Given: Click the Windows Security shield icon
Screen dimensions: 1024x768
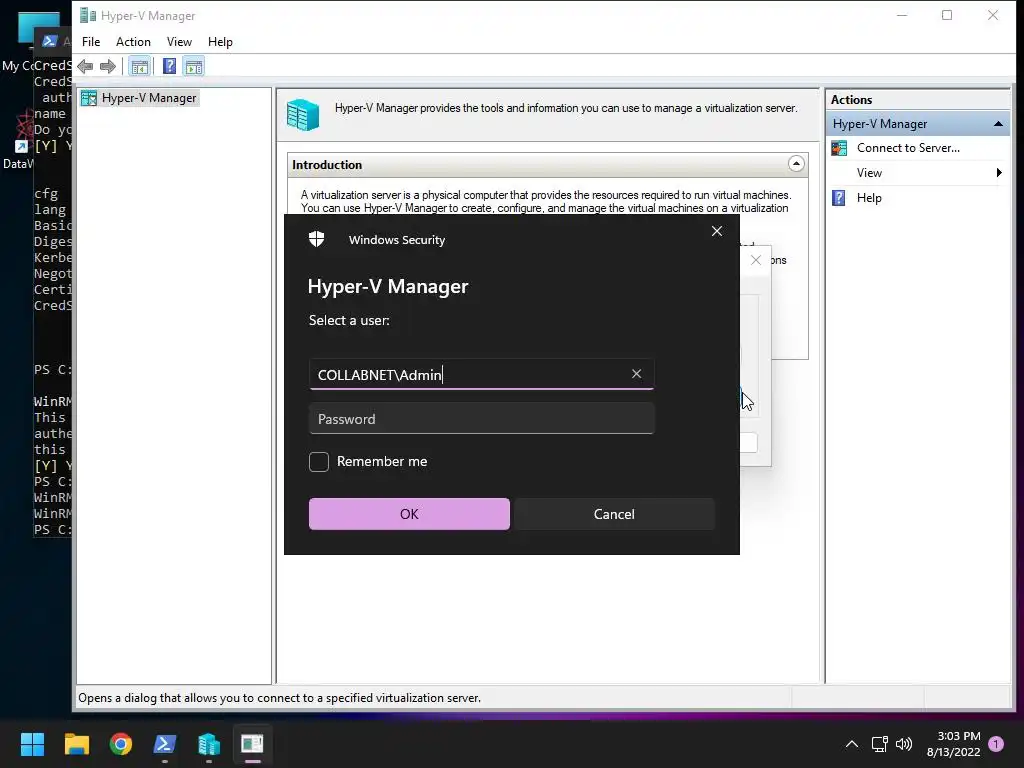Looking at the screenshot, I should pyautogui.click(x=317, y=239).
